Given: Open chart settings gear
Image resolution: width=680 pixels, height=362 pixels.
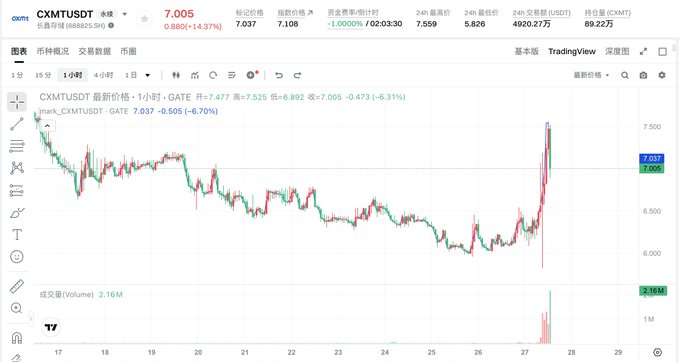Looking at the screenshot, I should pos(662,75).
